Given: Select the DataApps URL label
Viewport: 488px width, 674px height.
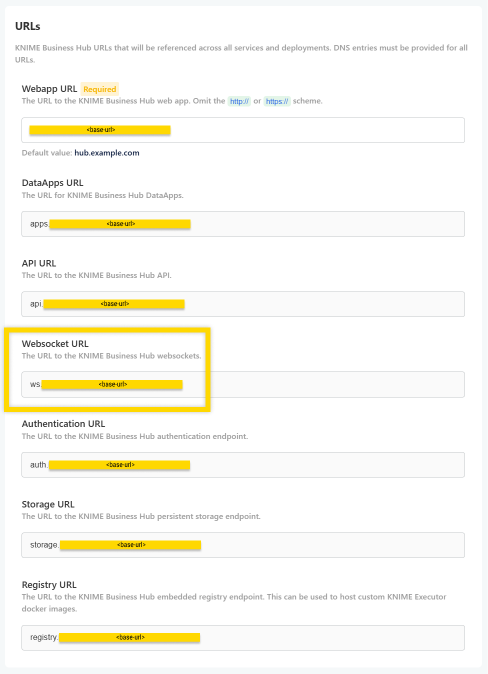Looking at the screenshot, I should 52,183.
